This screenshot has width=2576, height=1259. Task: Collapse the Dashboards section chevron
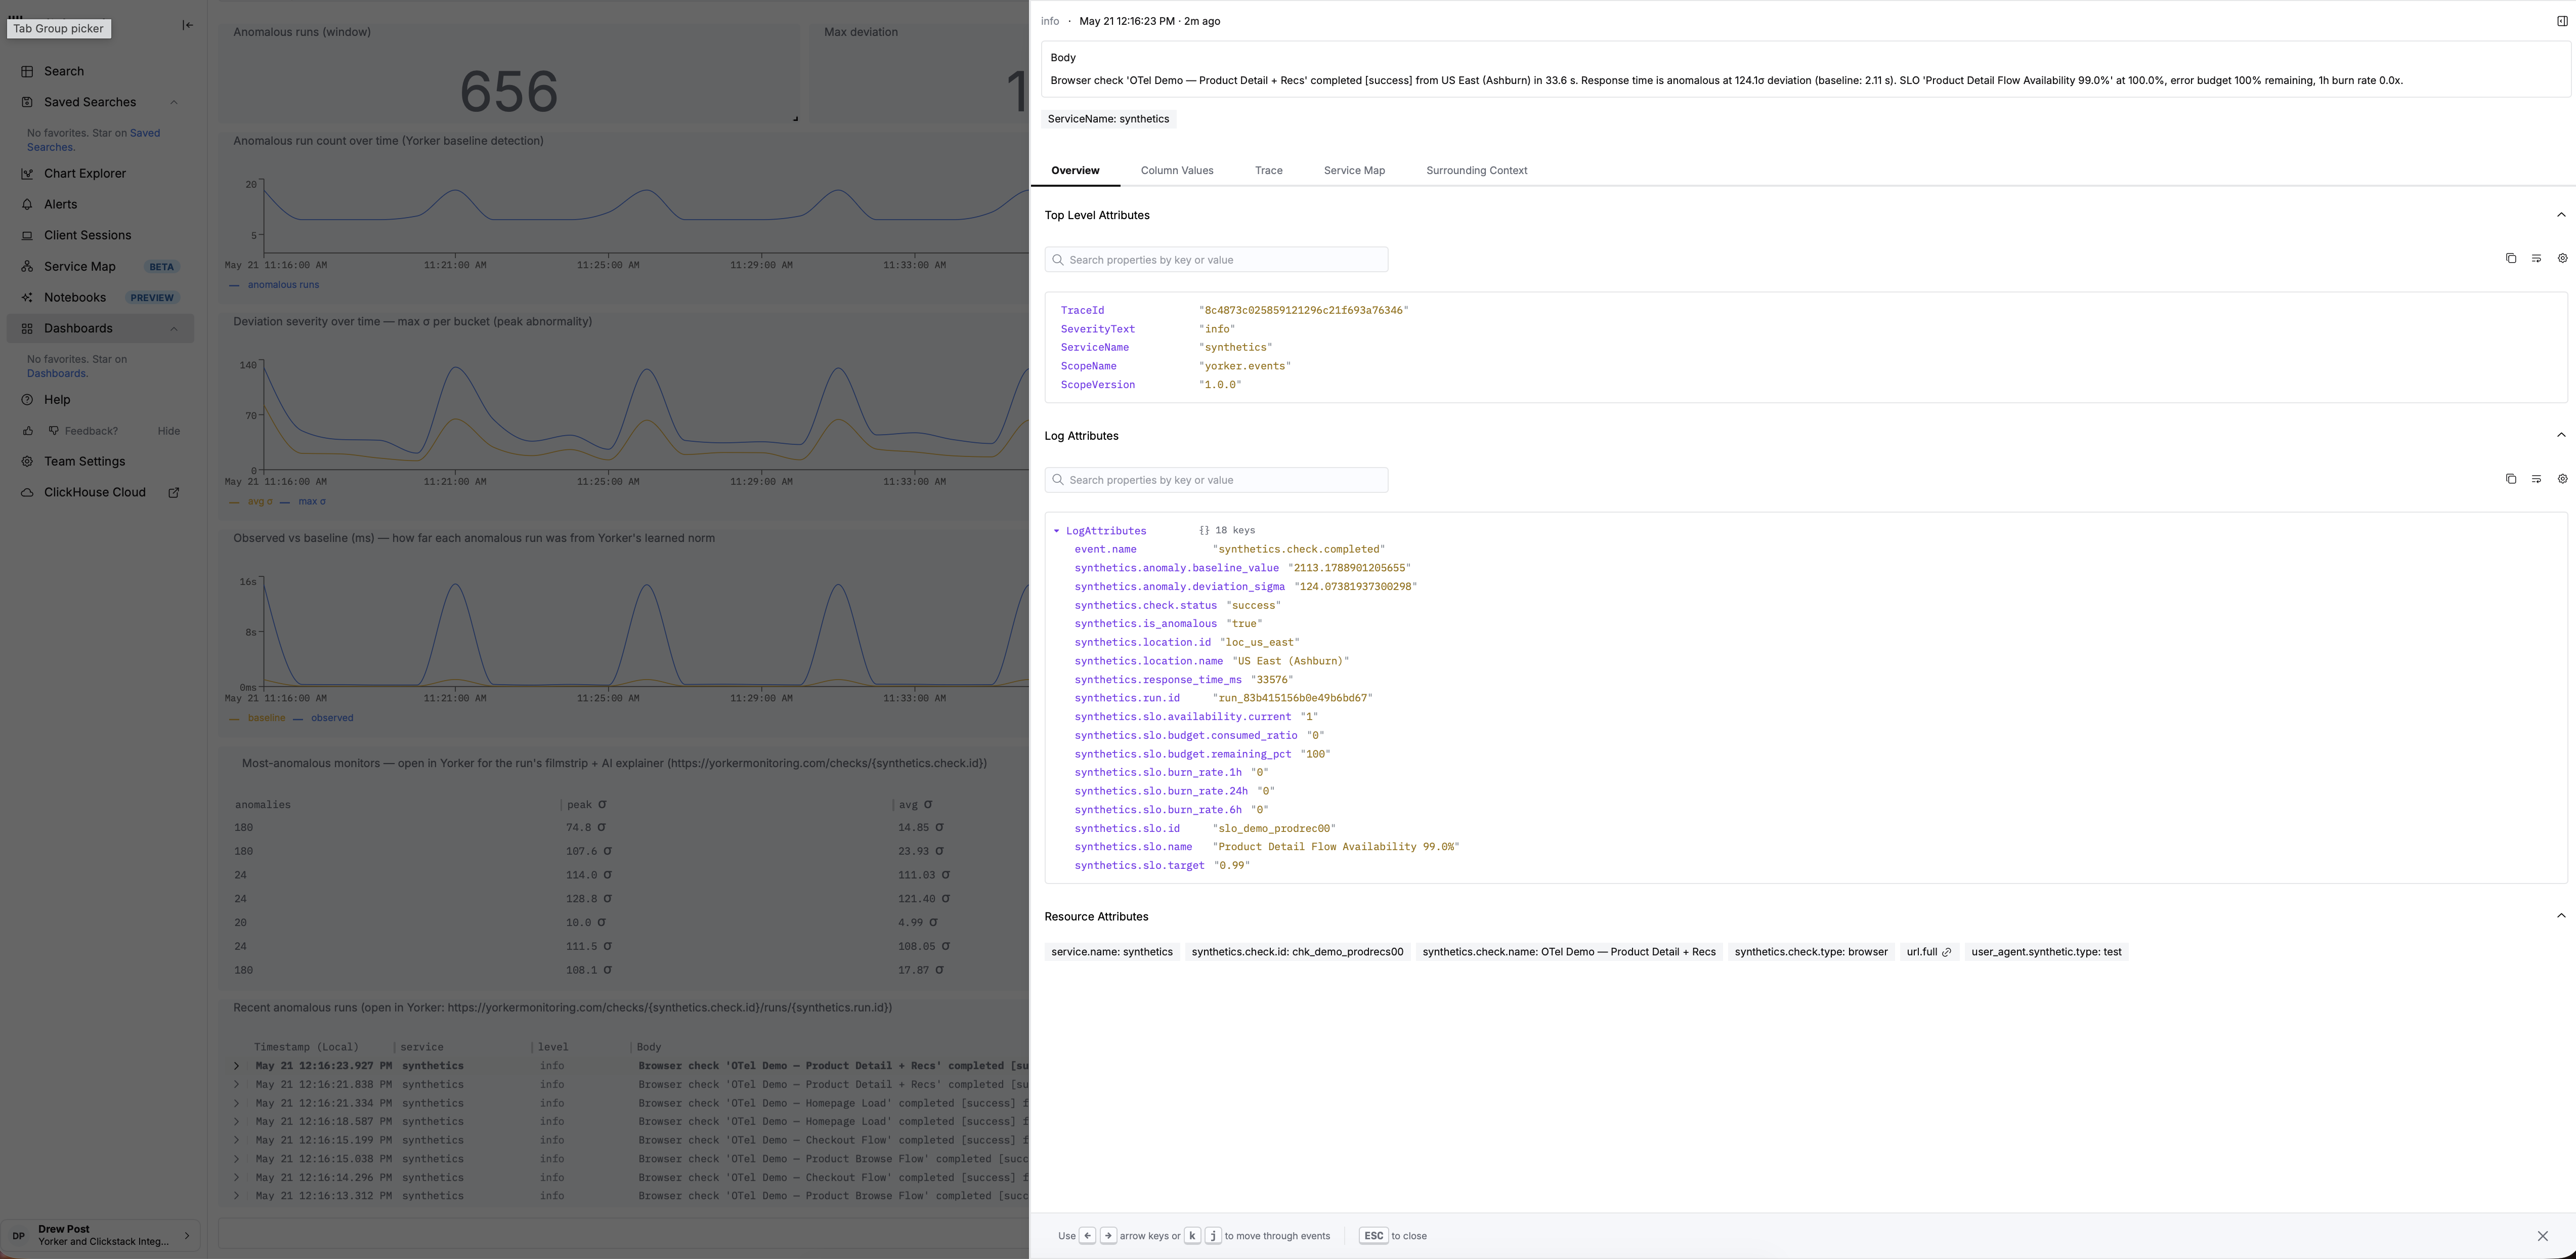(x=174, y=328)
